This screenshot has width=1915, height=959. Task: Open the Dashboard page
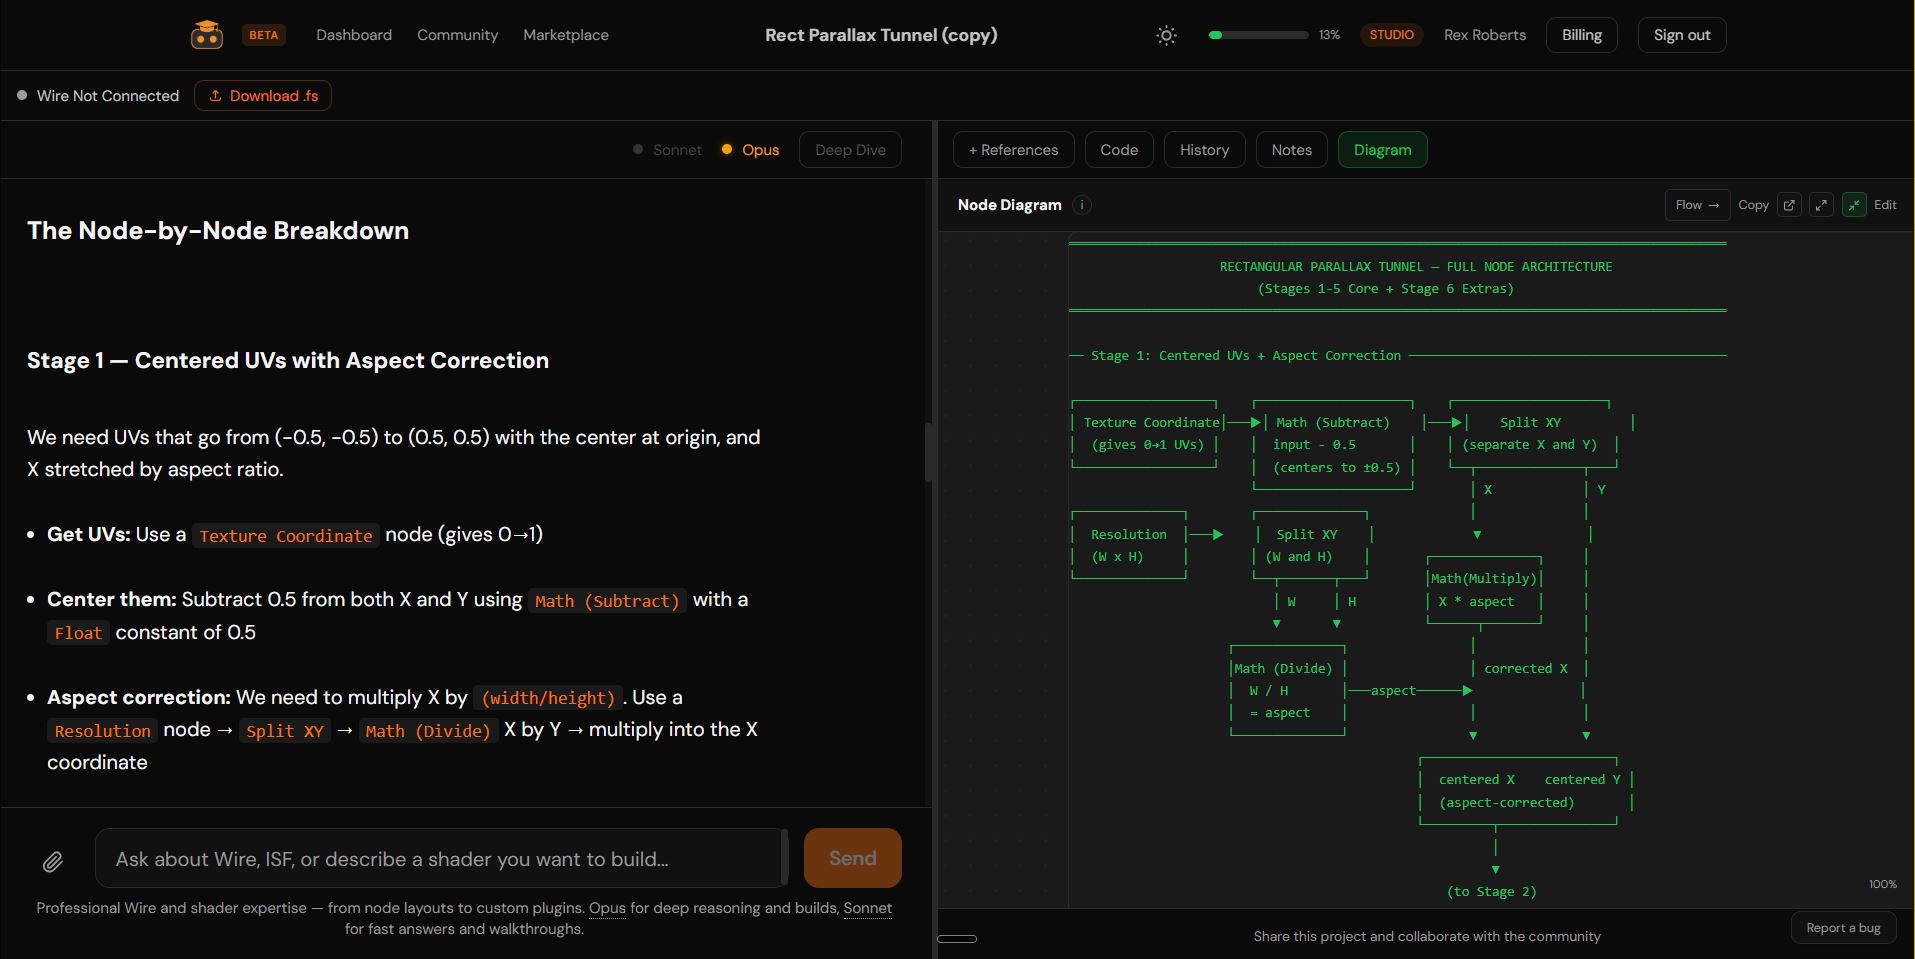tap(354, 35)
